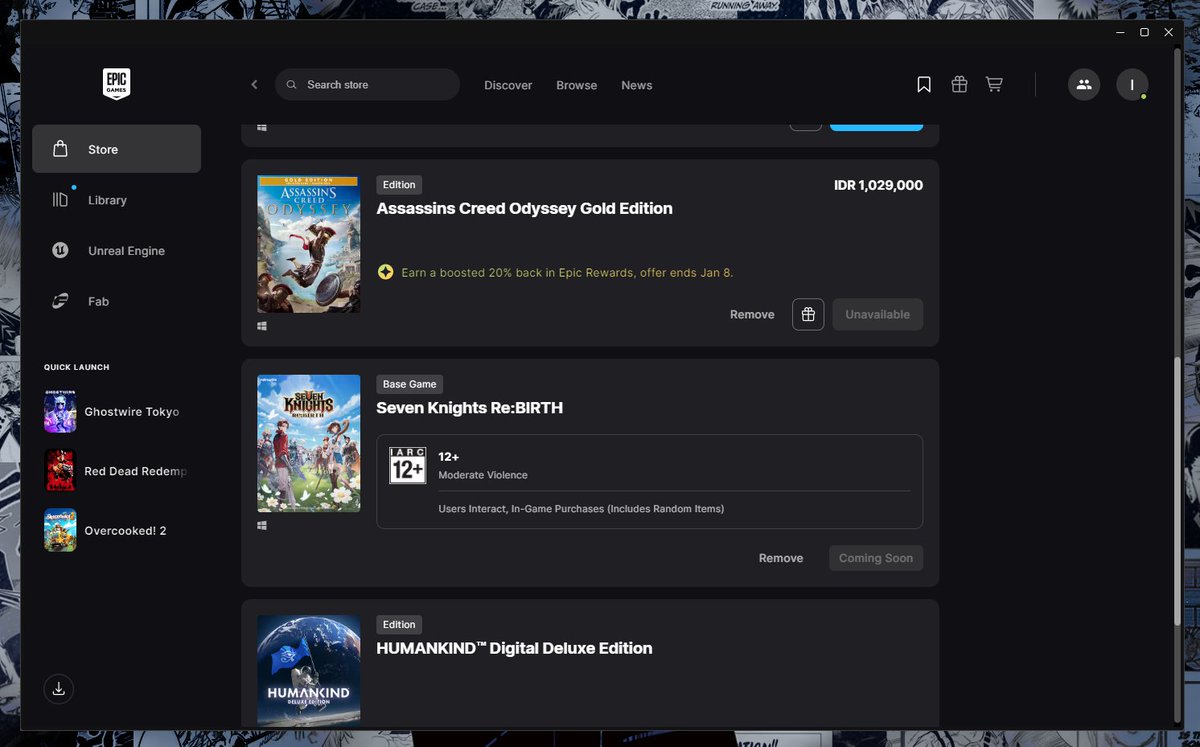
Task: Open the Store sidebar section
Action: (x=116, y=149)
